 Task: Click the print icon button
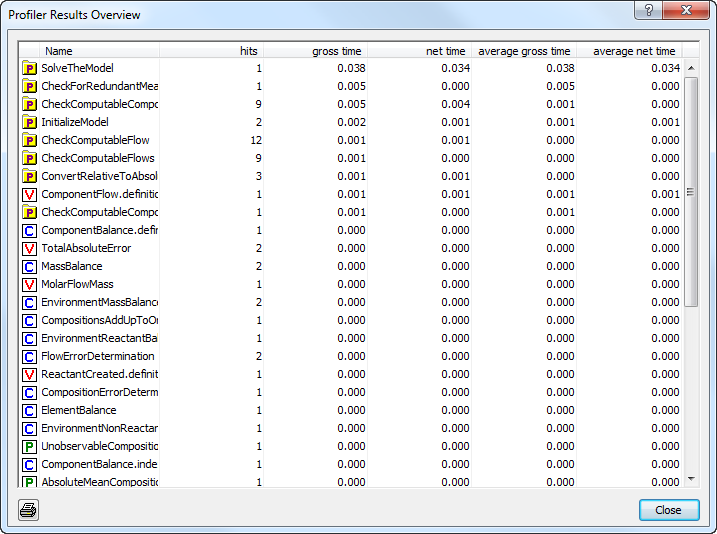(x=28, y=510)
